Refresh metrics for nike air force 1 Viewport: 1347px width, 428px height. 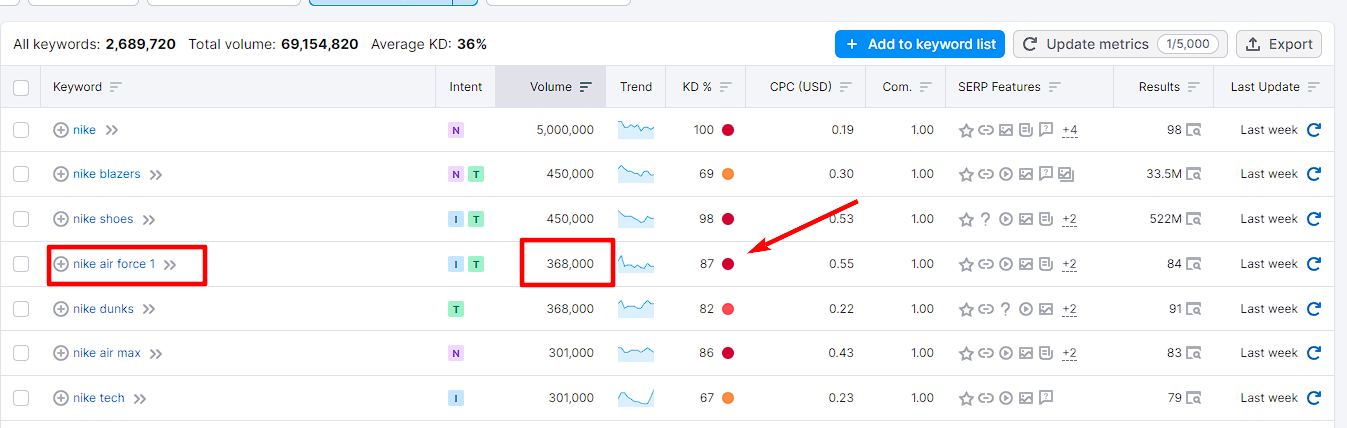(x=1314, y=264)
